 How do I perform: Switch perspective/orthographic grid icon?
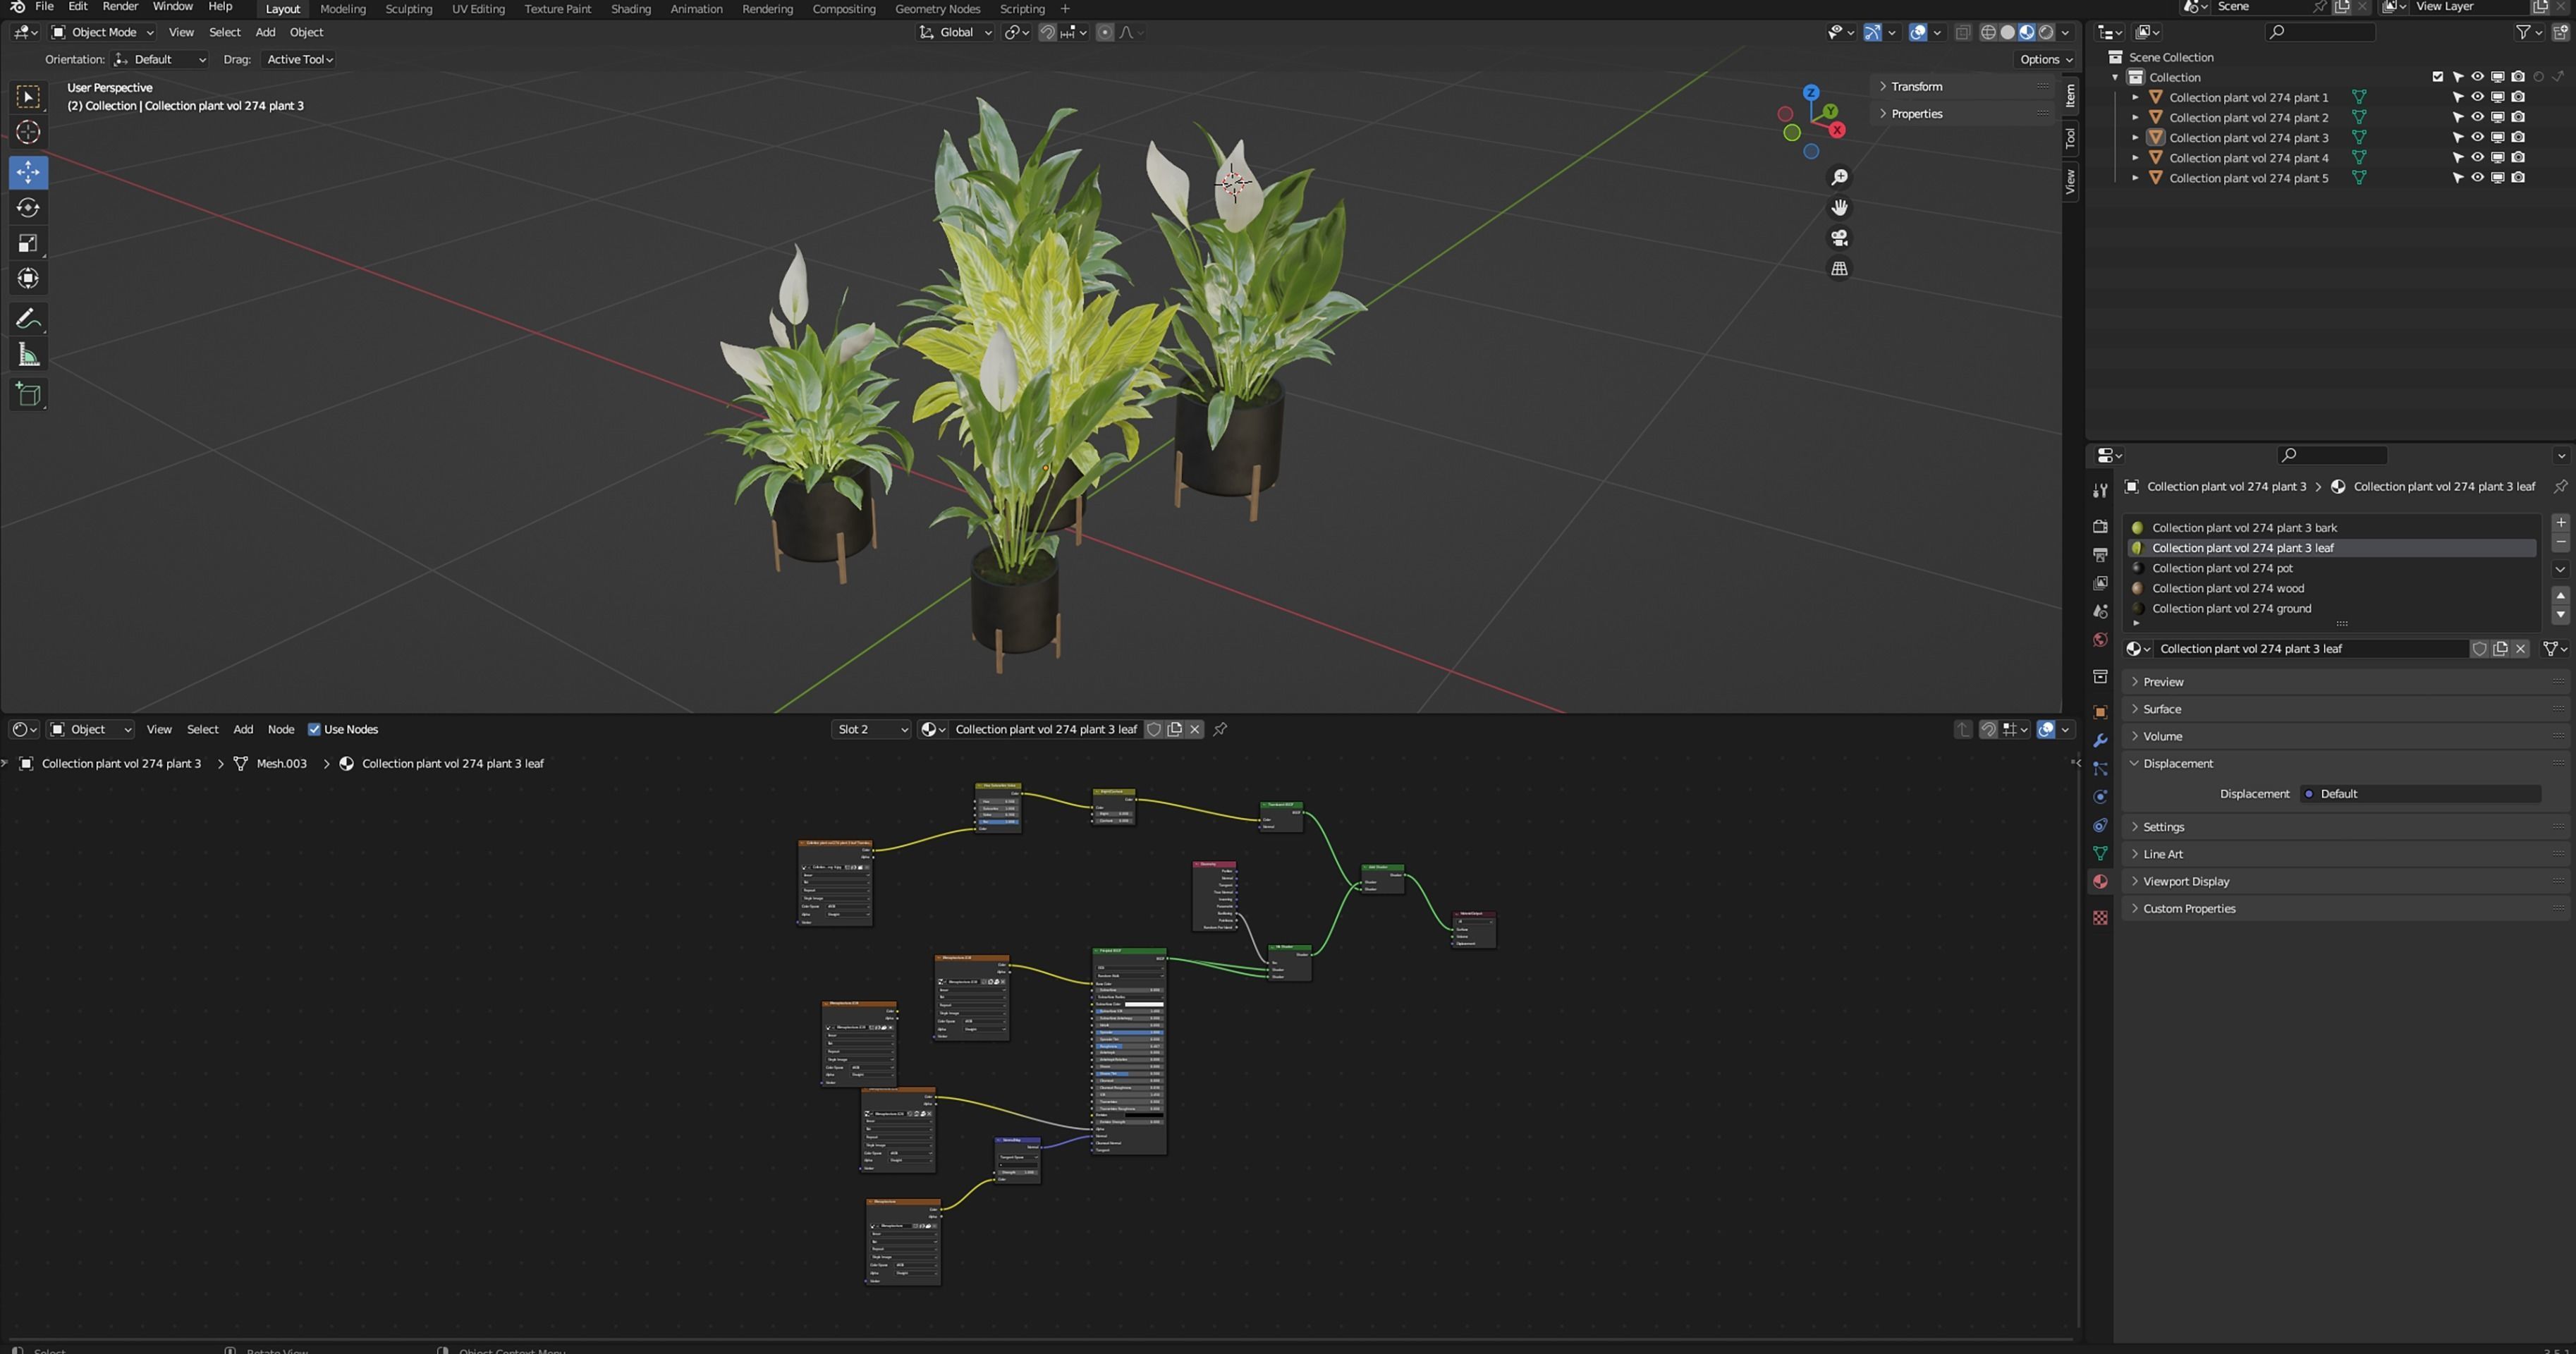1839,268
